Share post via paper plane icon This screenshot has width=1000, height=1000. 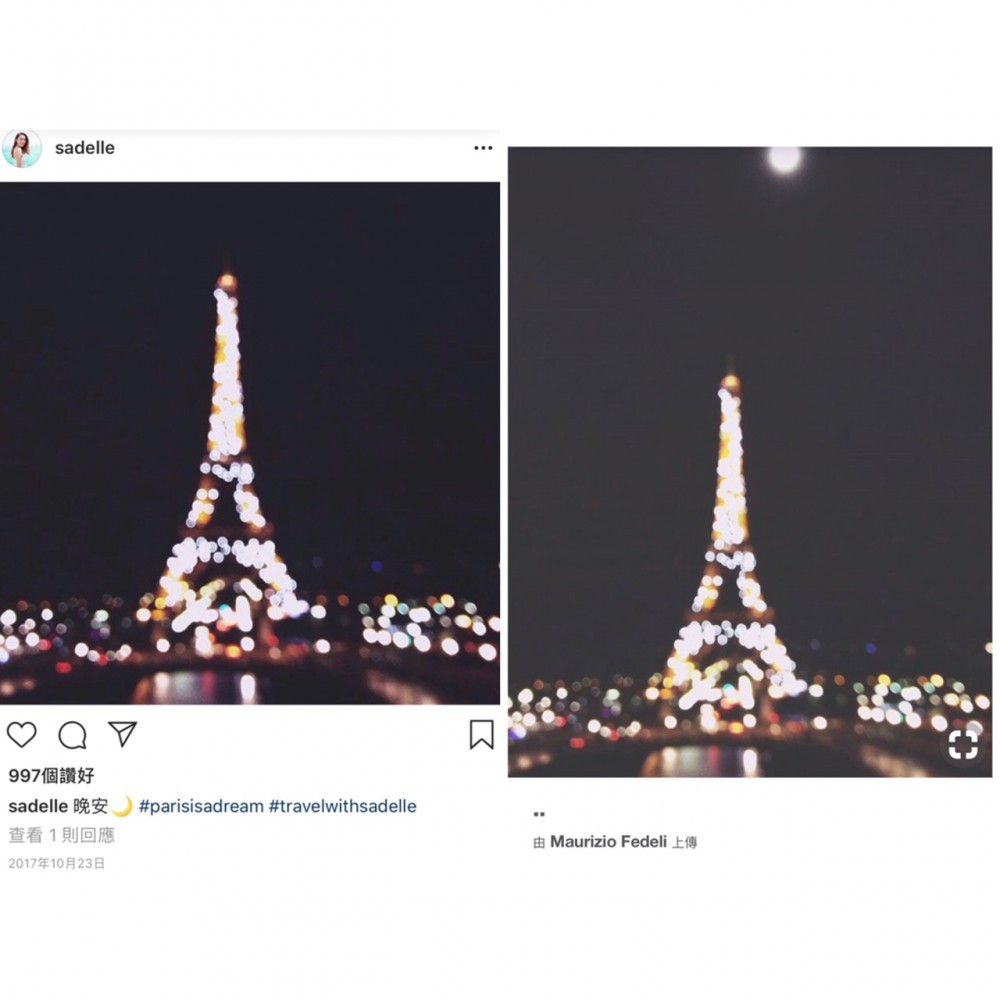[x=122, y=735]
